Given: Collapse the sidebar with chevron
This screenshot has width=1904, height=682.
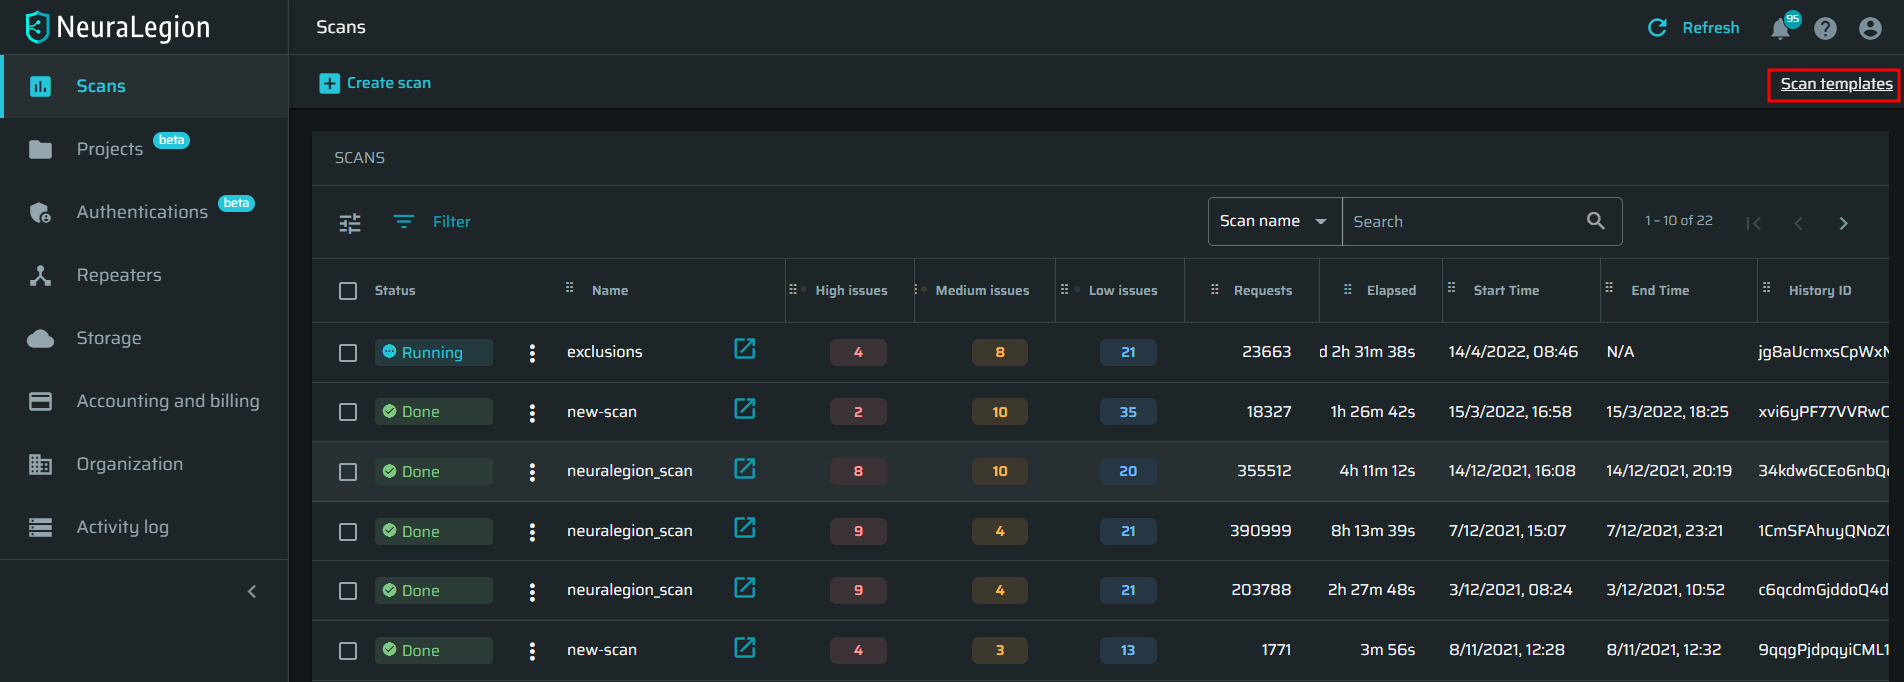Looking at the screenshot, I should [x=252, y=591].
